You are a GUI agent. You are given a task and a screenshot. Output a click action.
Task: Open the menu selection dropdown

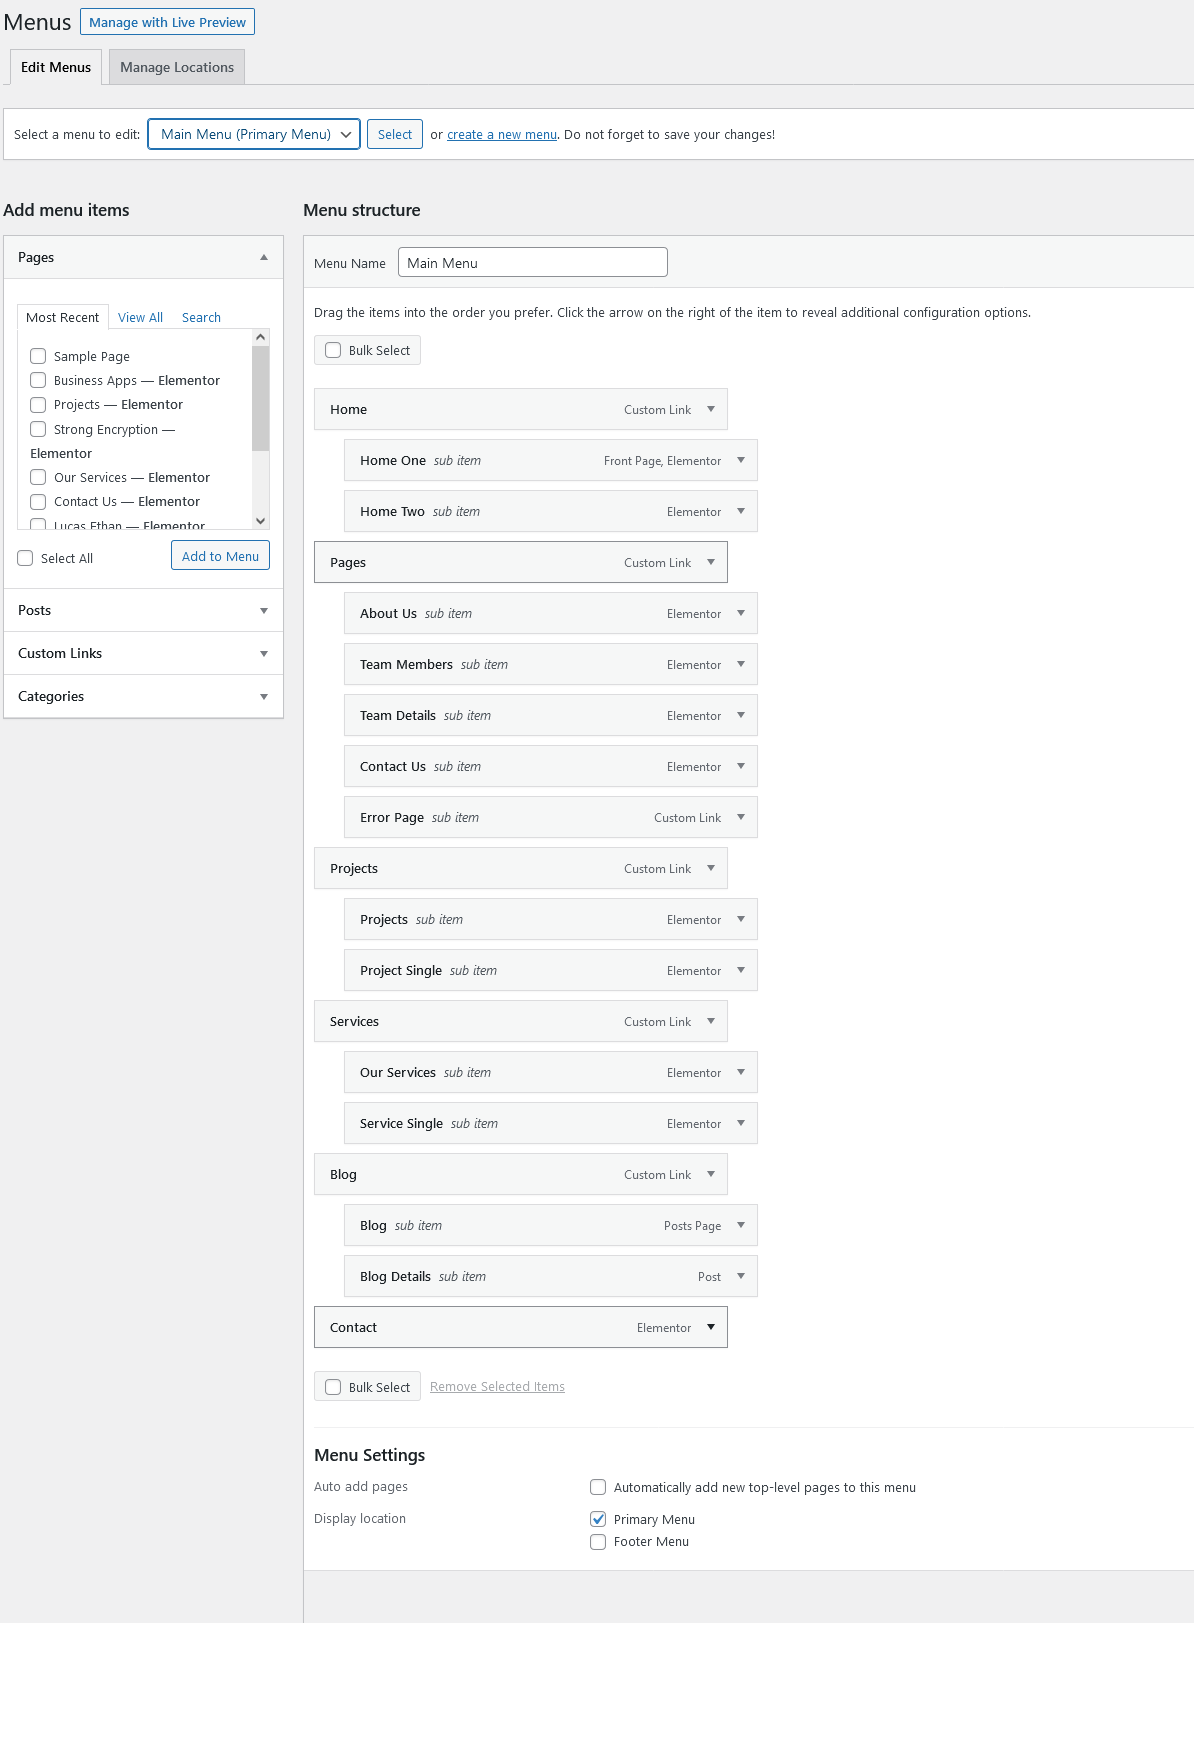click(x=254, y=134)
